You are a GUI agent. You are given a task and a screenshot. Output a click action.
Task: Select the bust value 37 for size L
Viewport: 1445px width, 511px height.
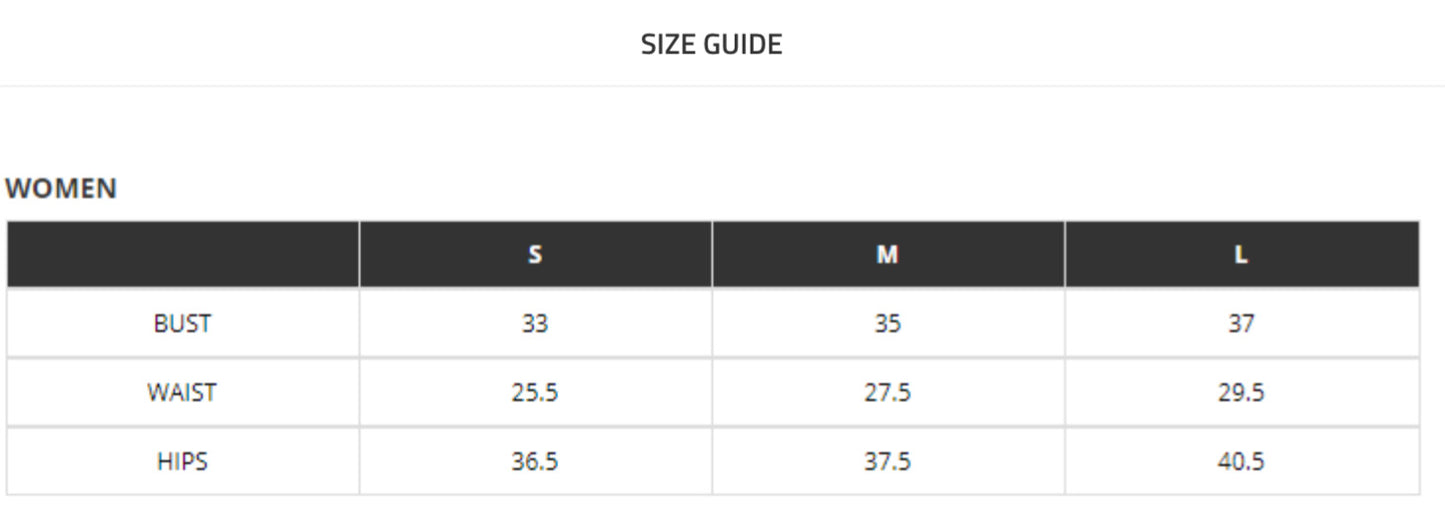[1241, 323]
